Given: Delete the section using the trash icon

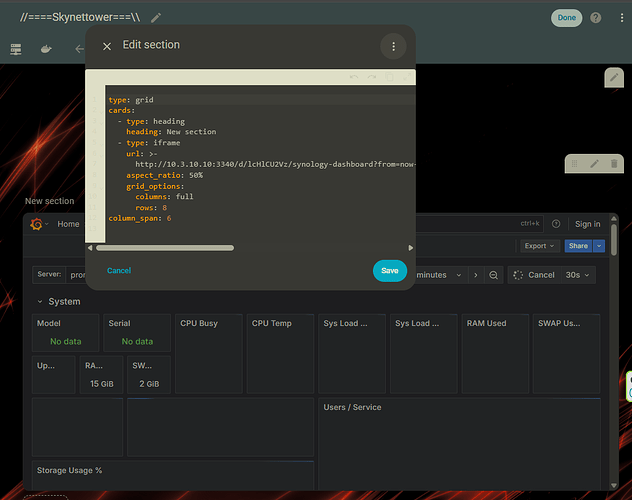Looking at the screenshot, I should point(614,163).
